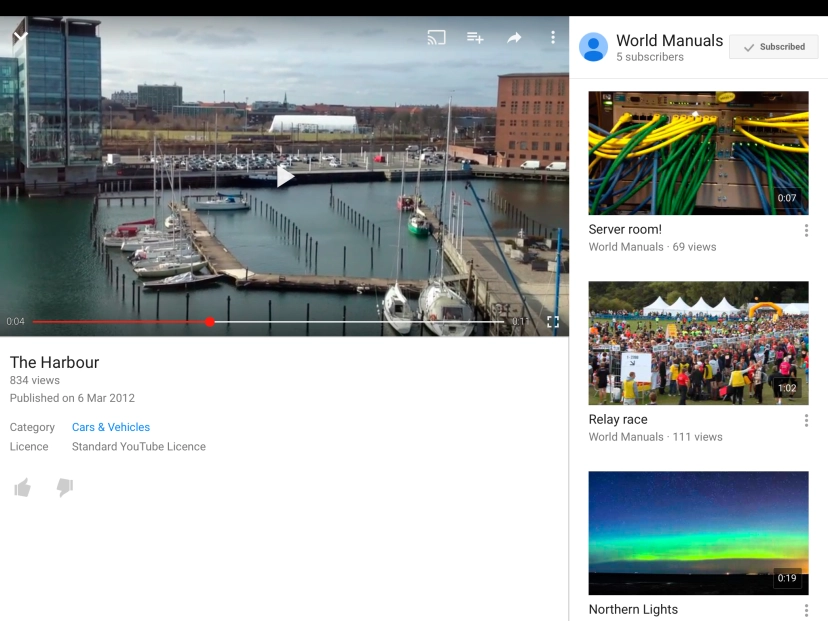Click Standard YouTube Licence text

(x=139, y=446)
